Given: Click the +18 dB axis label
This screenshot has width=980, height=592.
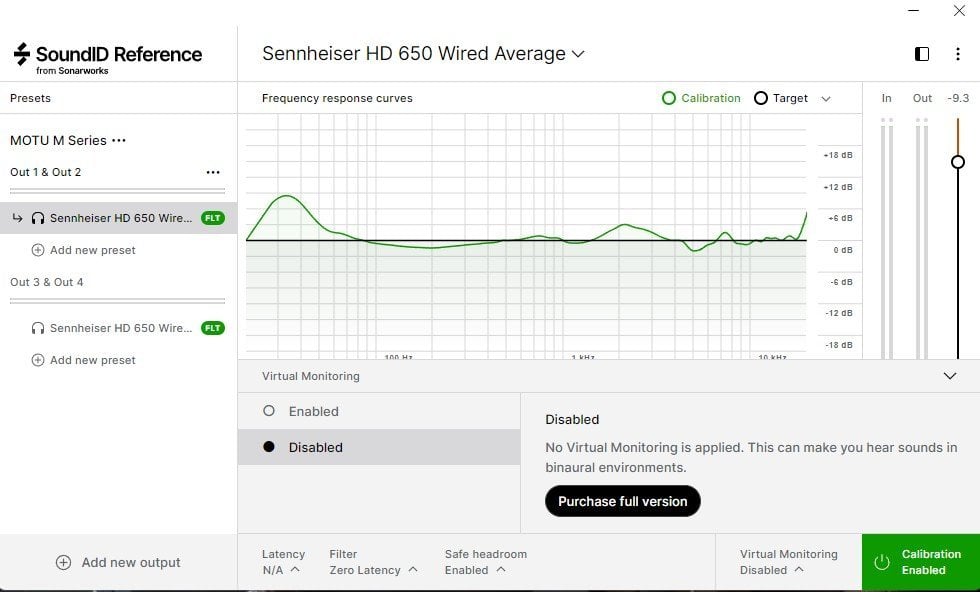Looking at the screenshot, I should [x=839, y=155].
